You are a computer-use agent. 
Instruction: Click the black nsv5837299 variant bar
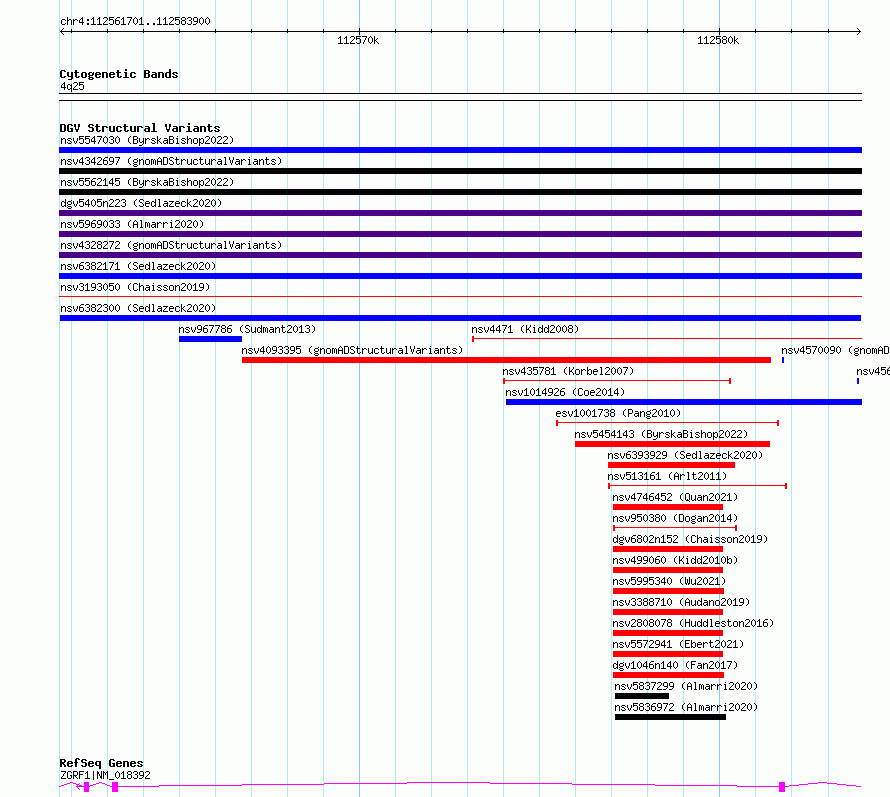coord(642,696)
